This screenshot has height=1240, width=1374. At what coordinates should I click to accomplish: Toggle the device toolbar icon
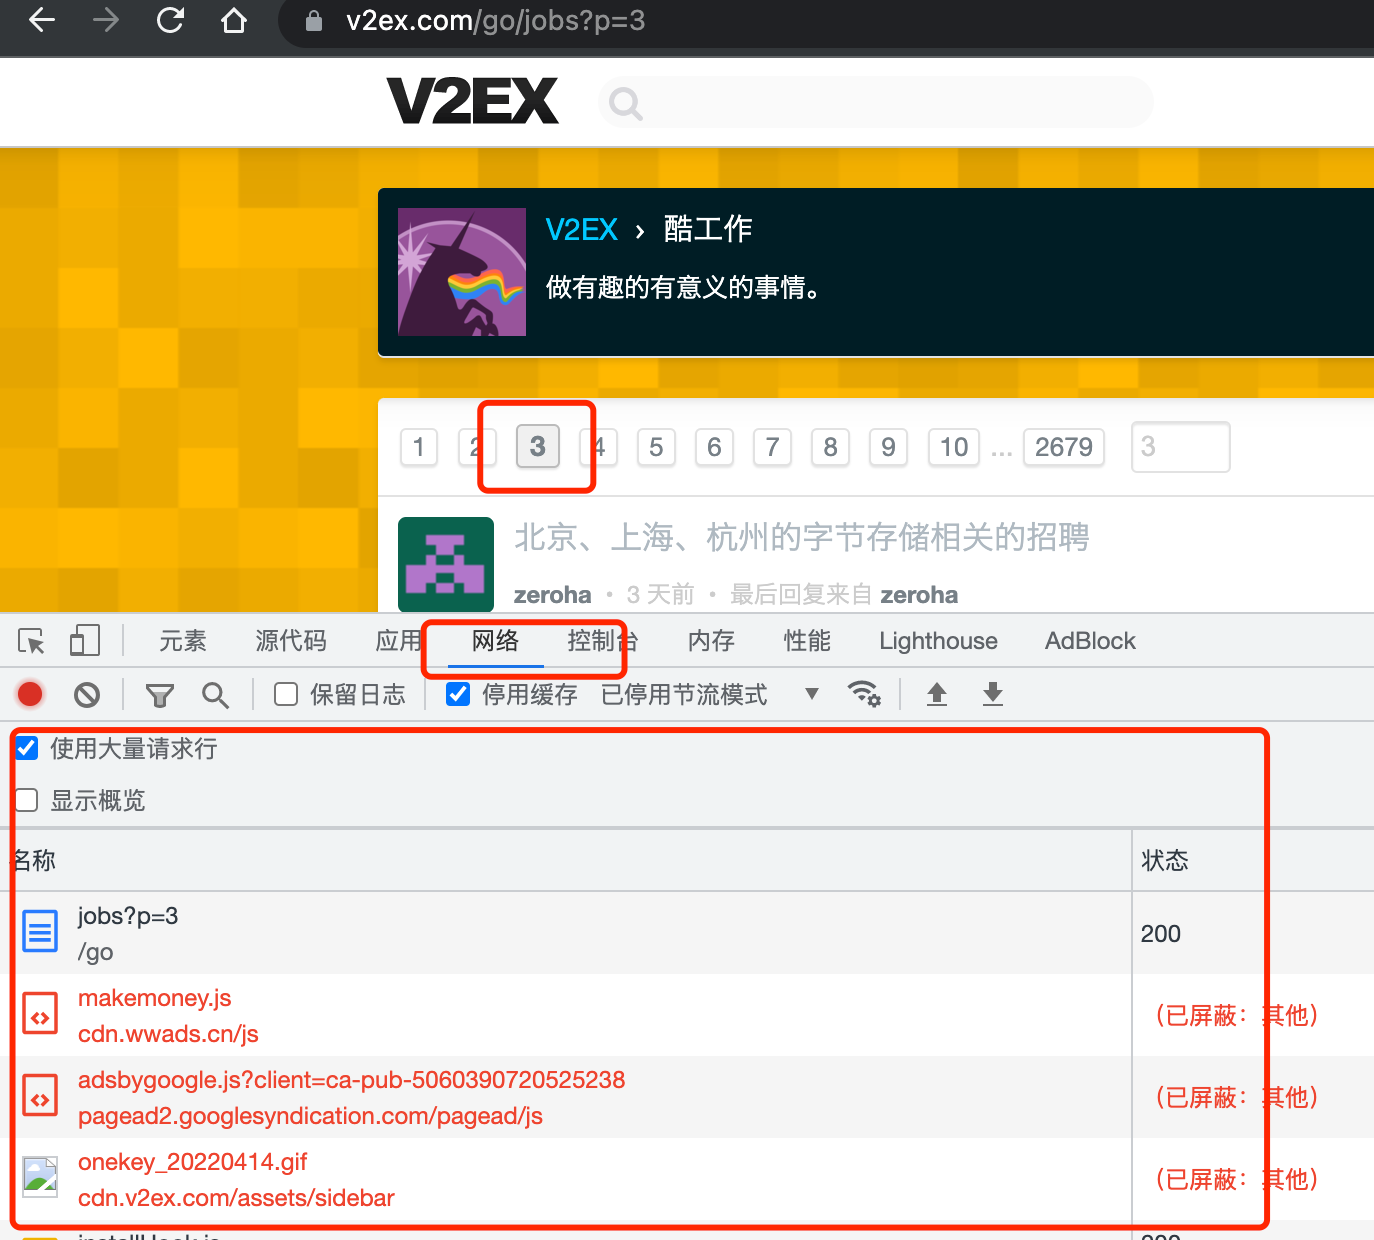point(85,641)
